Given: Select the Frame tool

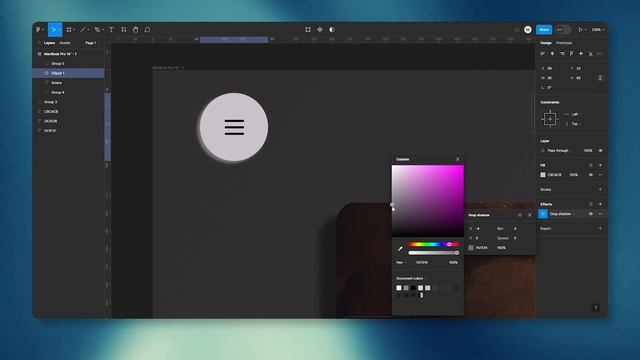Looking at the screenshot, I should click(x=69, y=29).
